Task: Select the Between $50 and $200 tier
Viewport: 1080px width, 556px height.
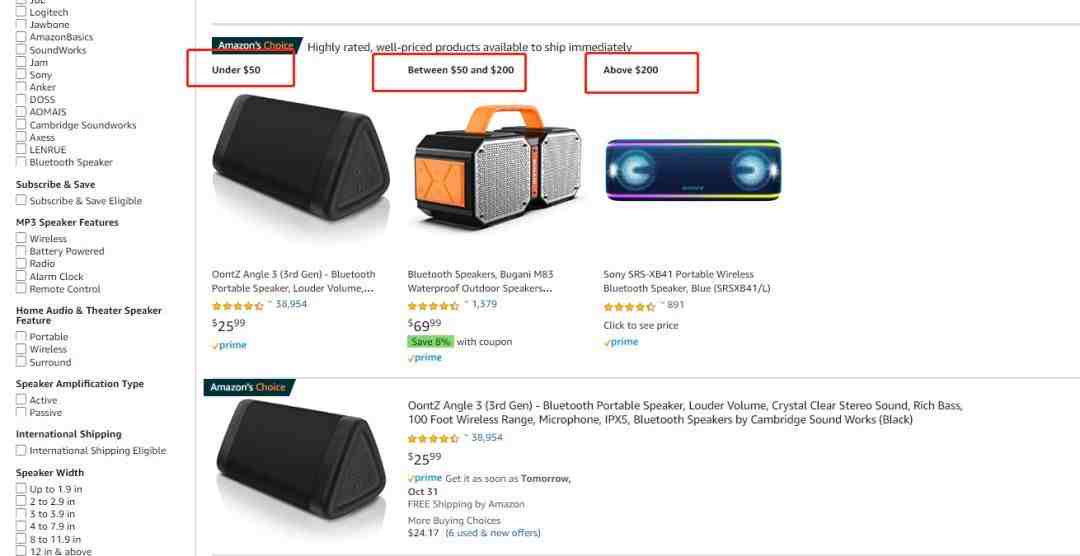Action: [x=461, y=70]
